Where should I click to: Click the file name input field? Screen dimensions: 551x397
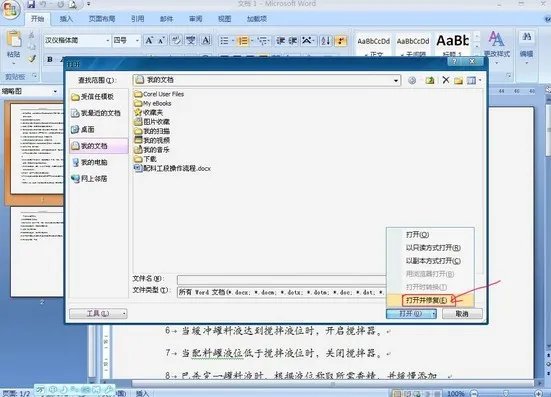pos(281,280)
